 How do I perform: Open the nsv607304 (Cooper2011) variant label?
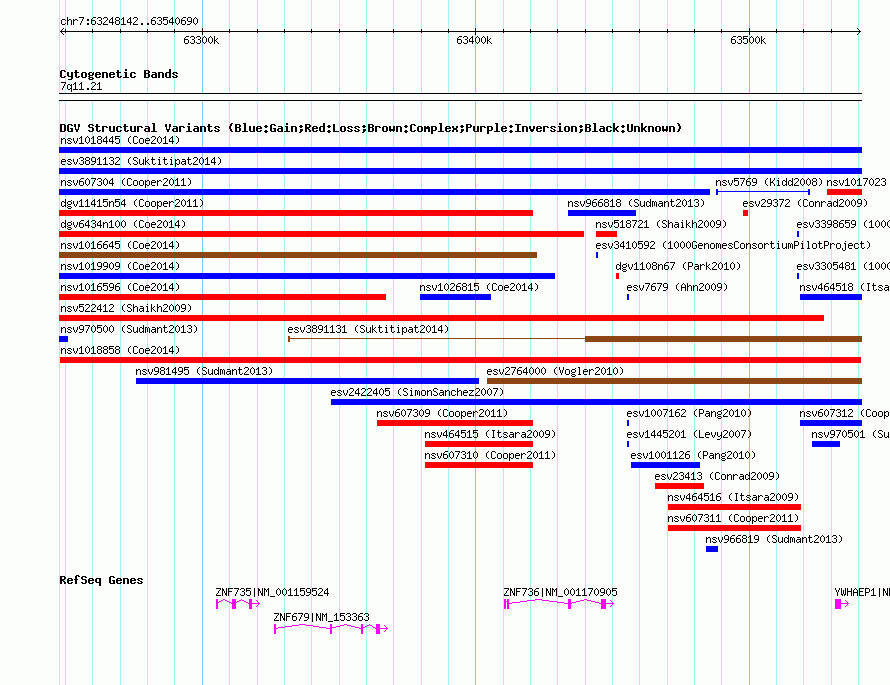126,182
